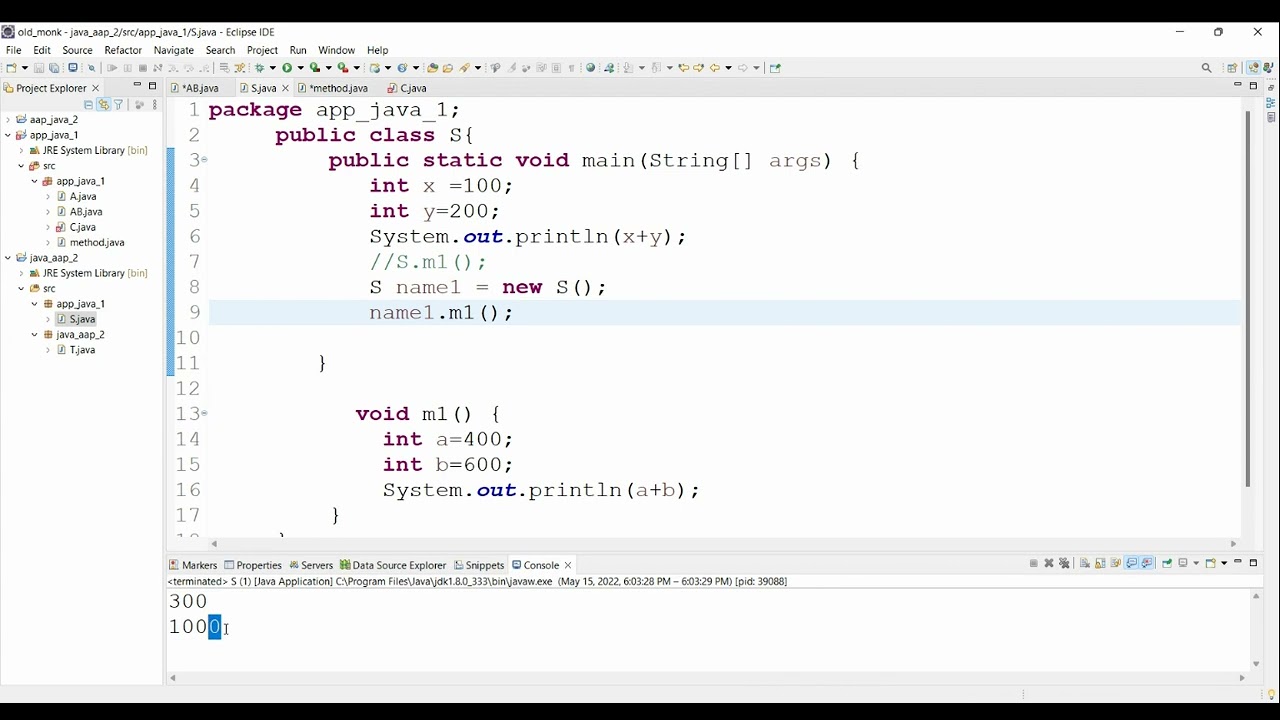Click Display Selected Console monitor icon
The image size is (1280, 720).
[1183, 564]
